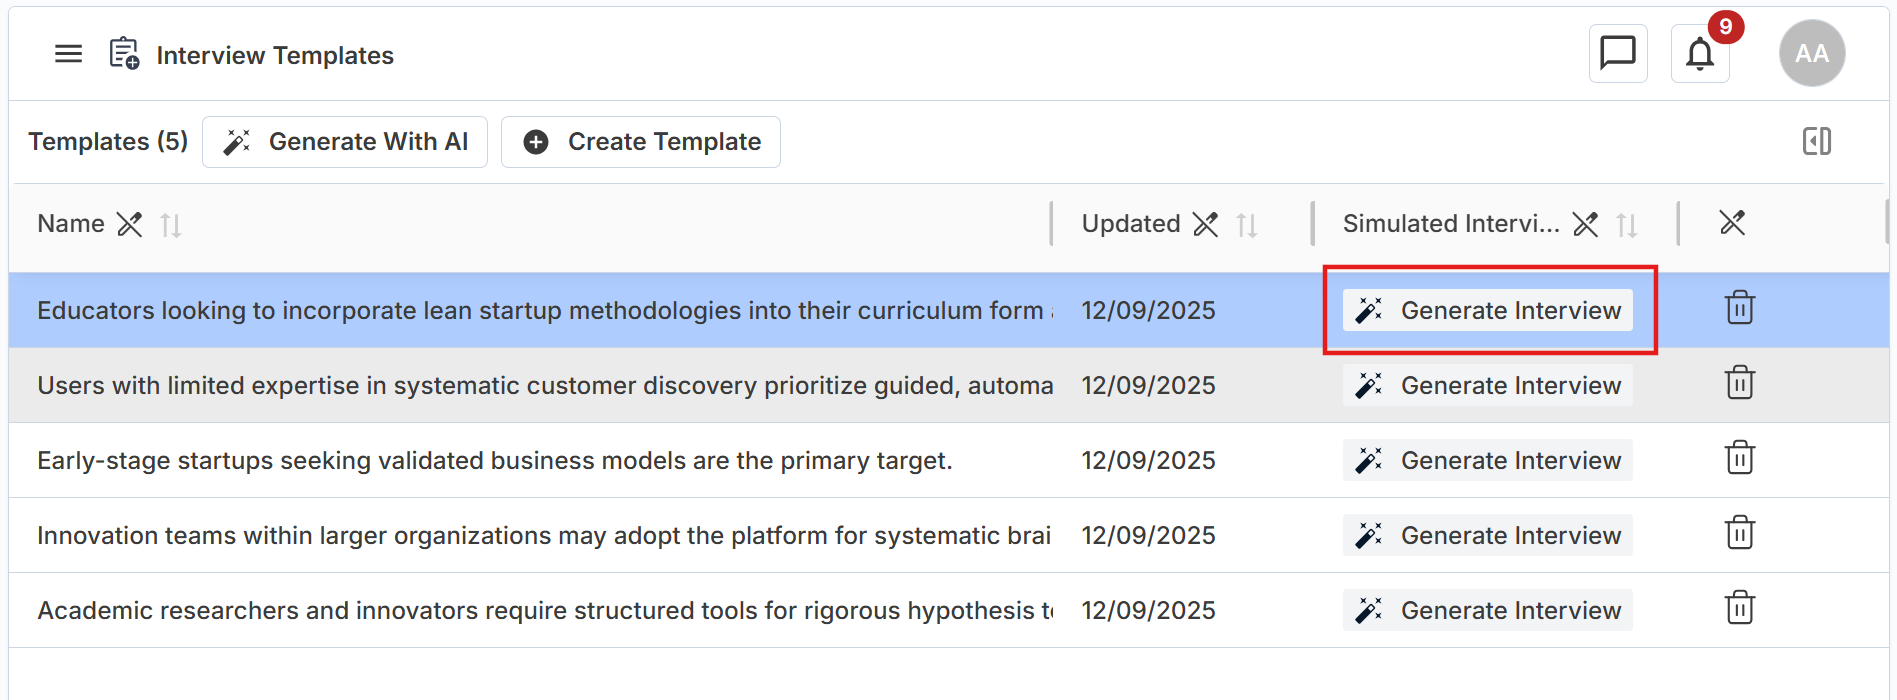The width and height of the screenshot is (1897, 700).
Task: Open the notifications bell
Action: (x=1700, y=54)
